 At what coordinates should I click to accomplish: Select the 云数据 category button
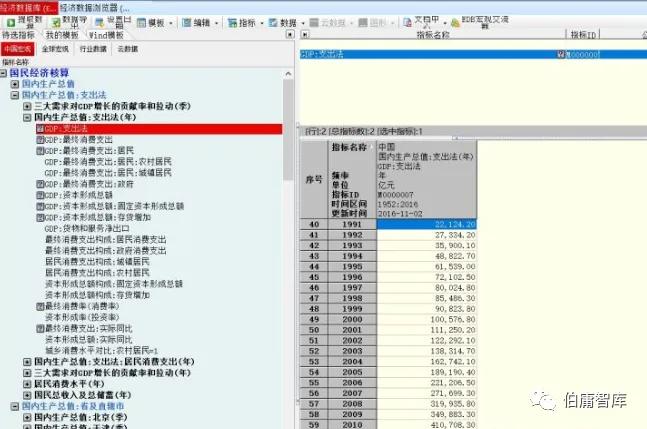(x=128, y=49)
